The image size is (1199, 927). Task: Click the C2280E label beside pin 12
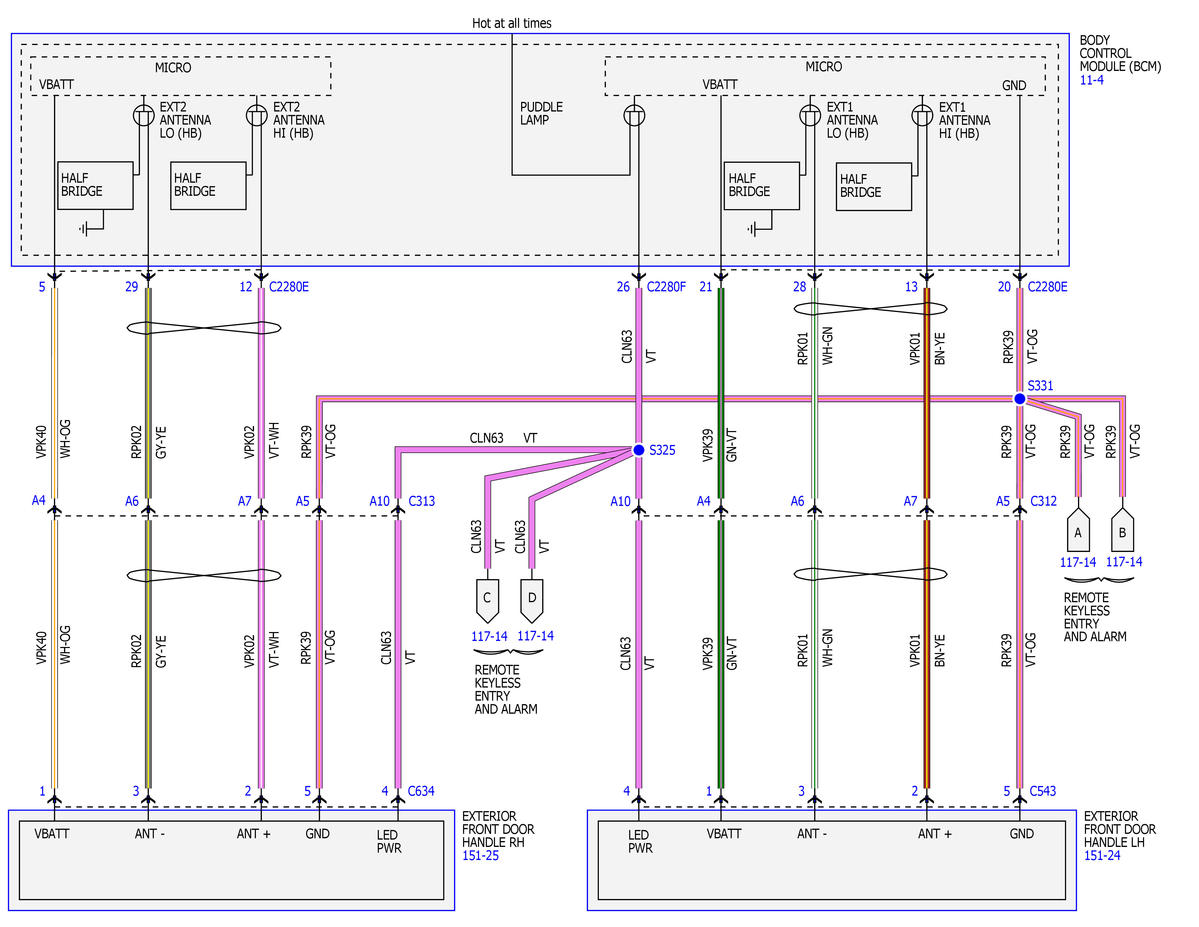289,287
